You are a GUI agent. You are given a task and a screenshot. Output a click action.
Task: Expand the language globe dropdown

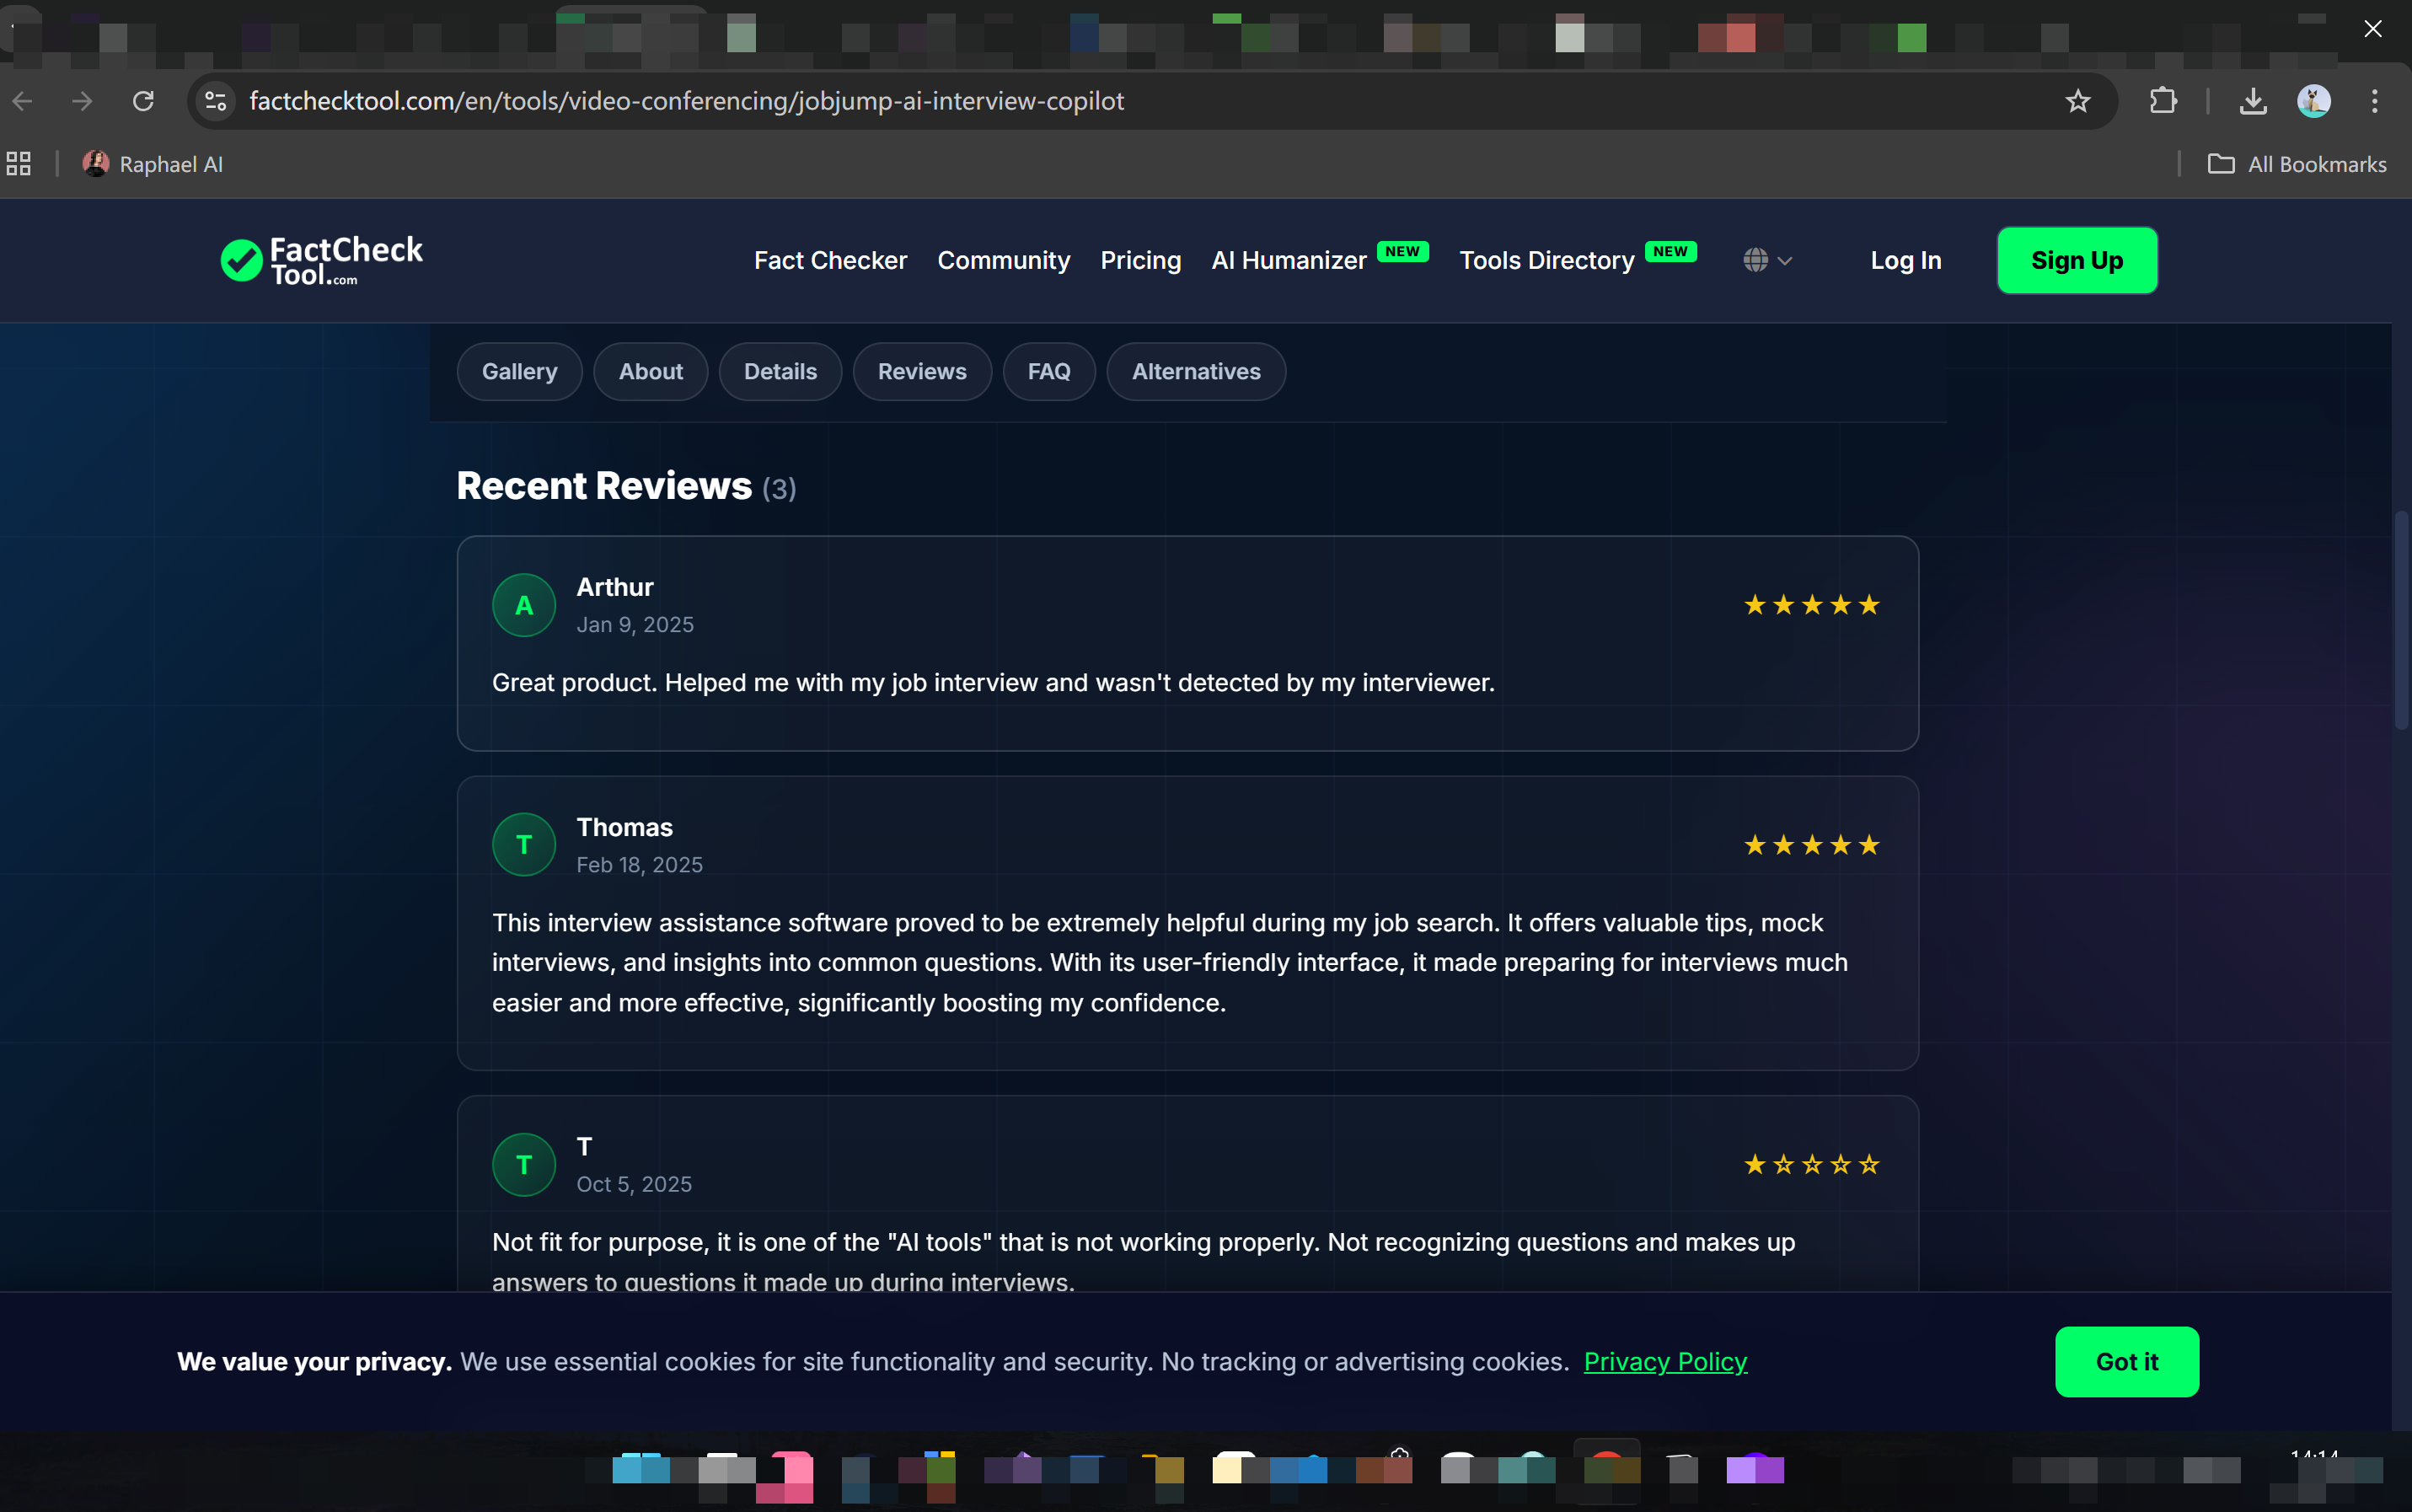(1767, 260)
